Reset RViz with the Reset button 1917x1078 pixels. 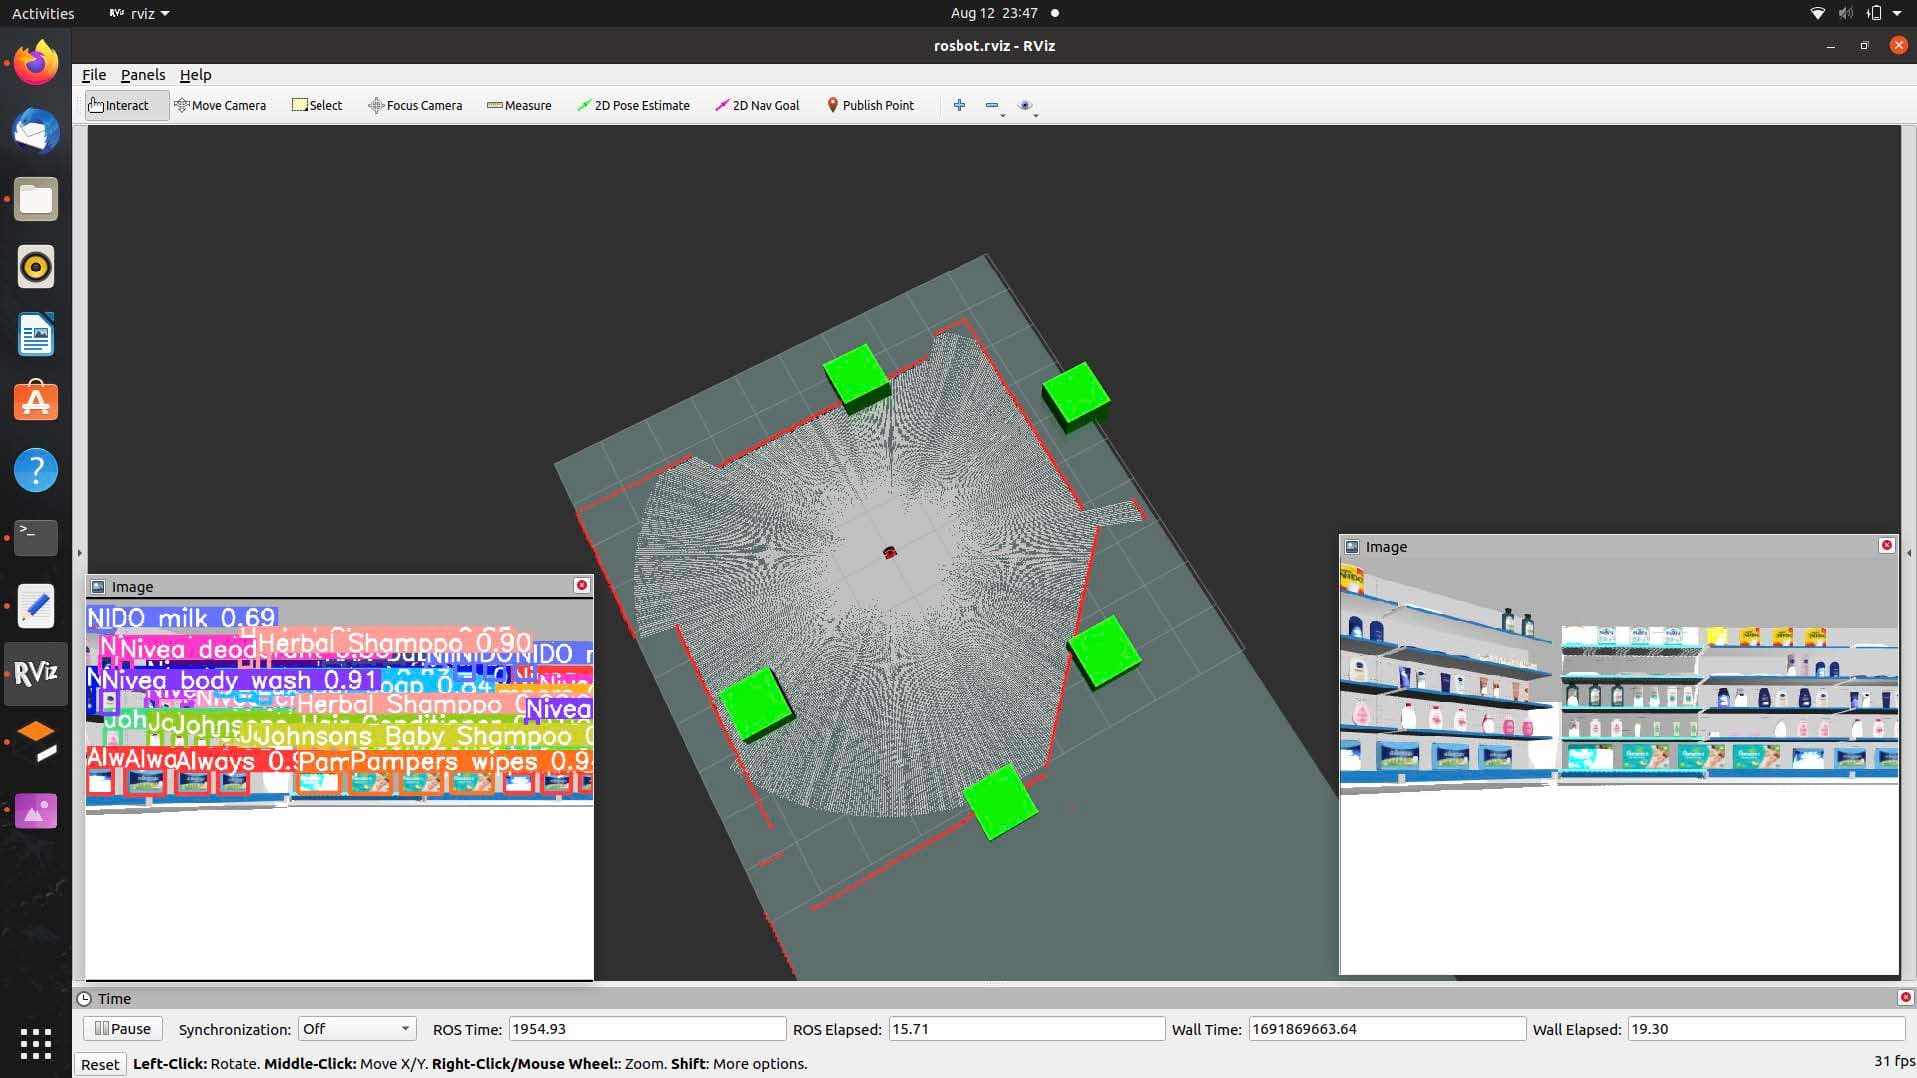(x=99, y=1064)
